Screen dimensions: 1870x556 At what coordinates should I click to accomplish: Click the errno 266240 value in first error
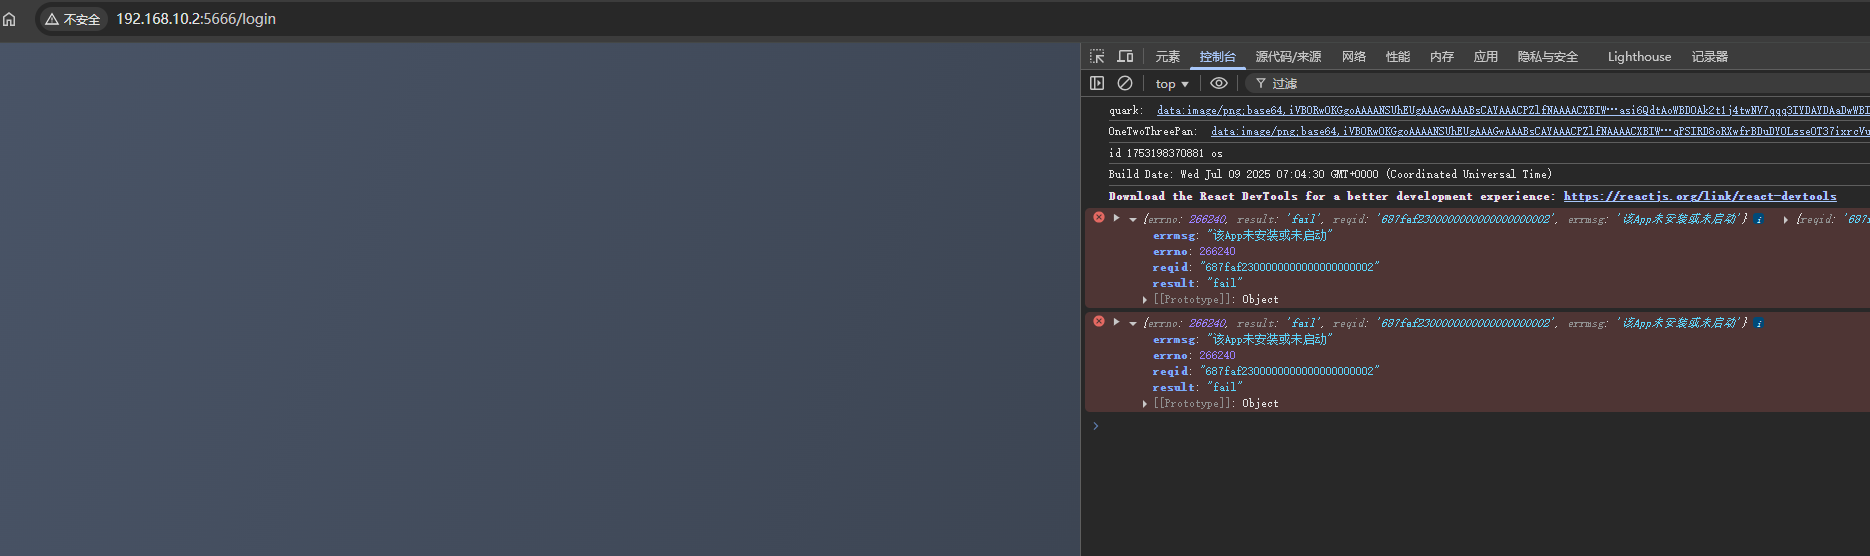[1217, 251]
